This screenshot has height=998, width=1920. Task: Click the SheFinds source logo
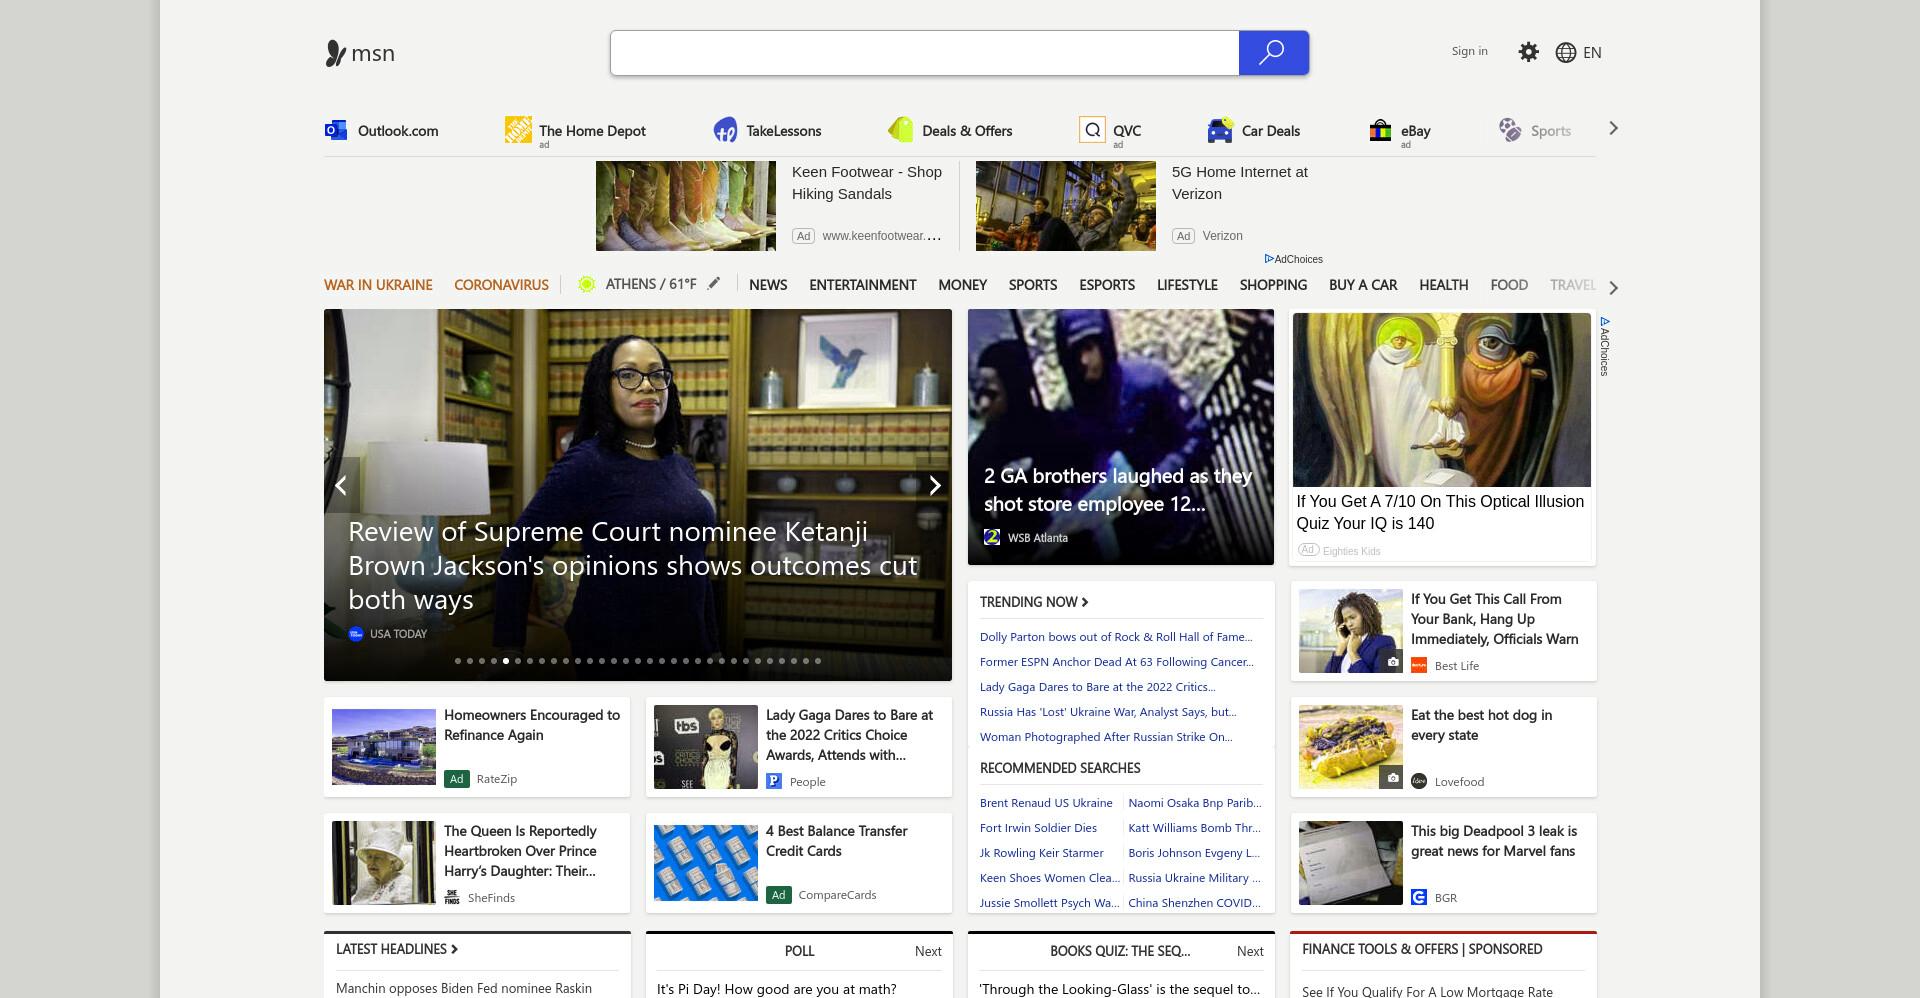tap(452, 897)
